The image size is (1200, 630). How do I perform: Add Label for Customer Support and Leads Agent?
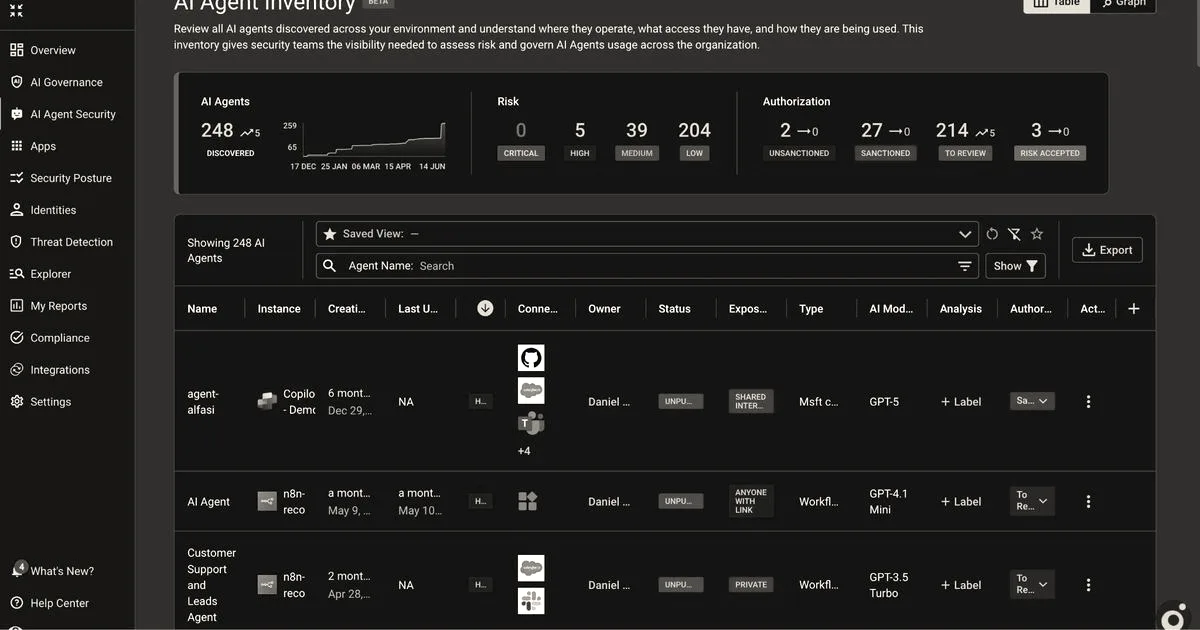pyautogui.click(x=961, y=585)
